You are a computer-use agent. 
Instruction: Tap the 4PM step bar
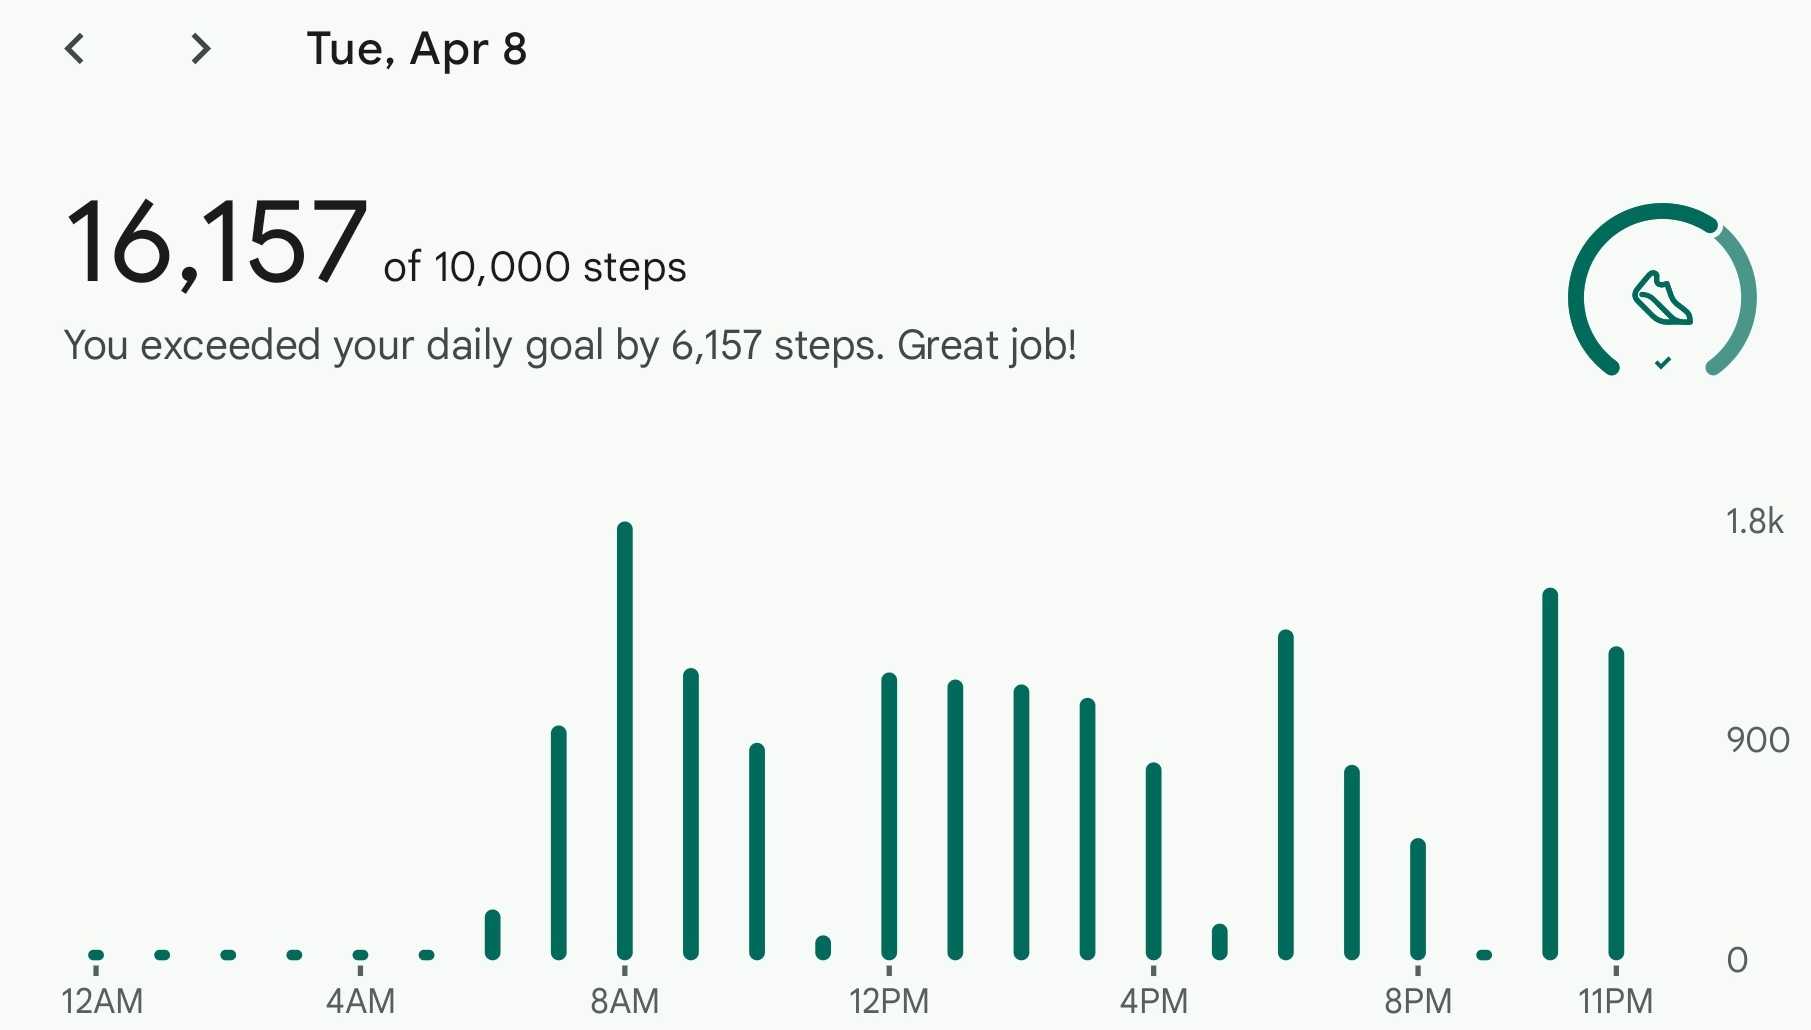click(1153, 861)
